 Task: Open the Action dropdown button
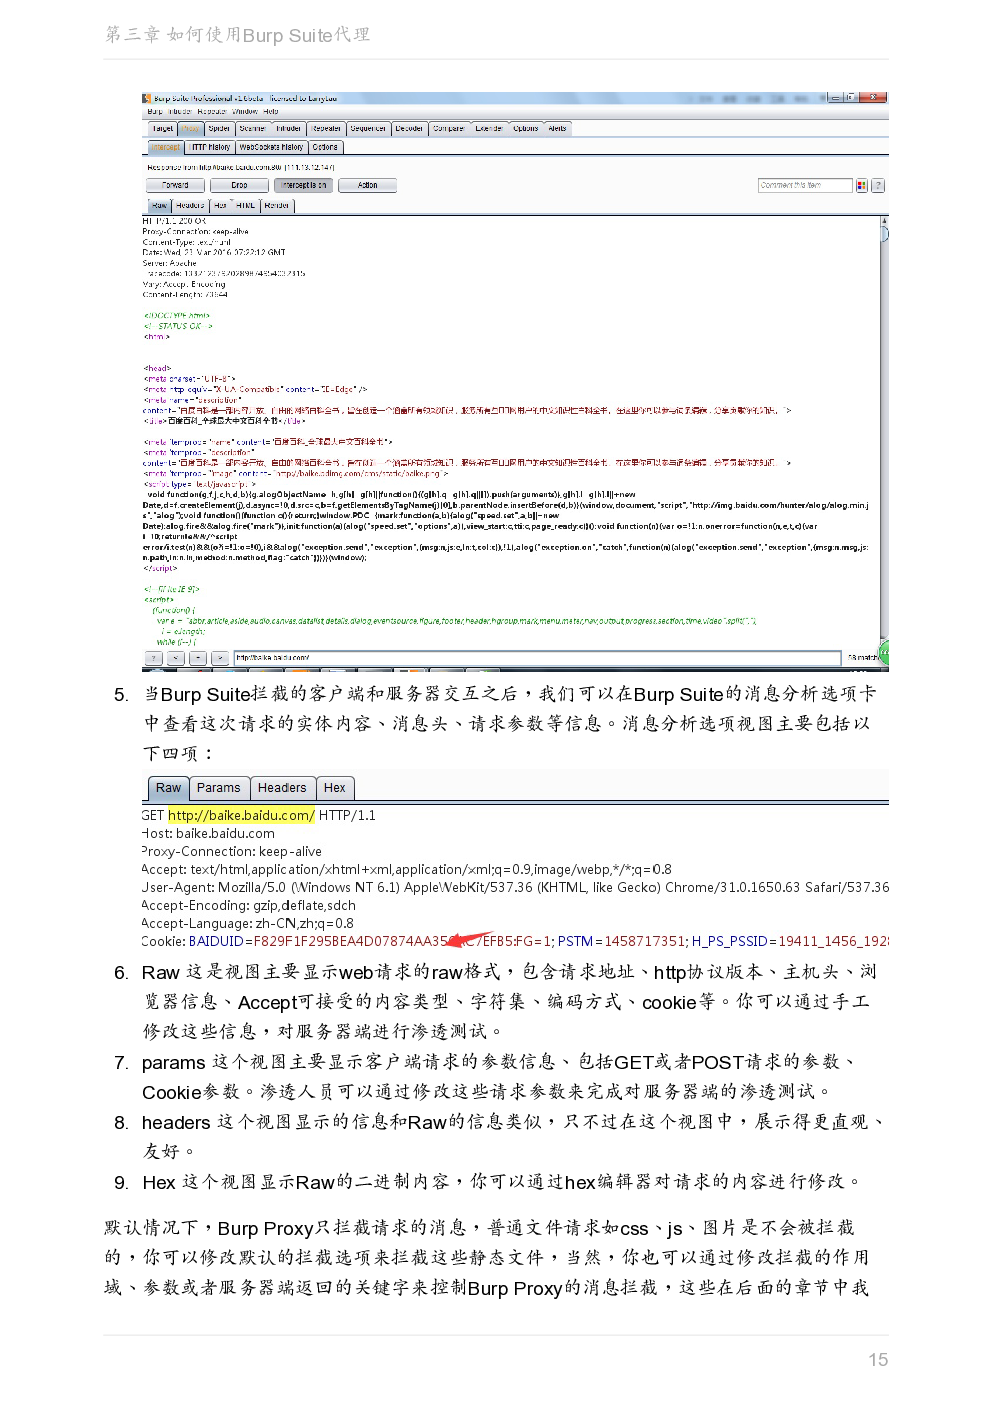[368, 185]
